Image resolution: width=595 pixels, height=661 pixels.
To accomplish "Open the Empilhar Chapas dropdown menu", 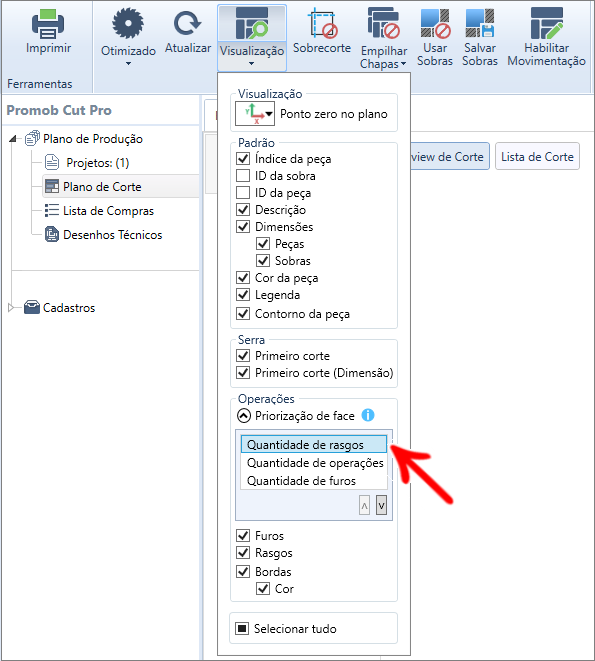I will tap(384, 38).
